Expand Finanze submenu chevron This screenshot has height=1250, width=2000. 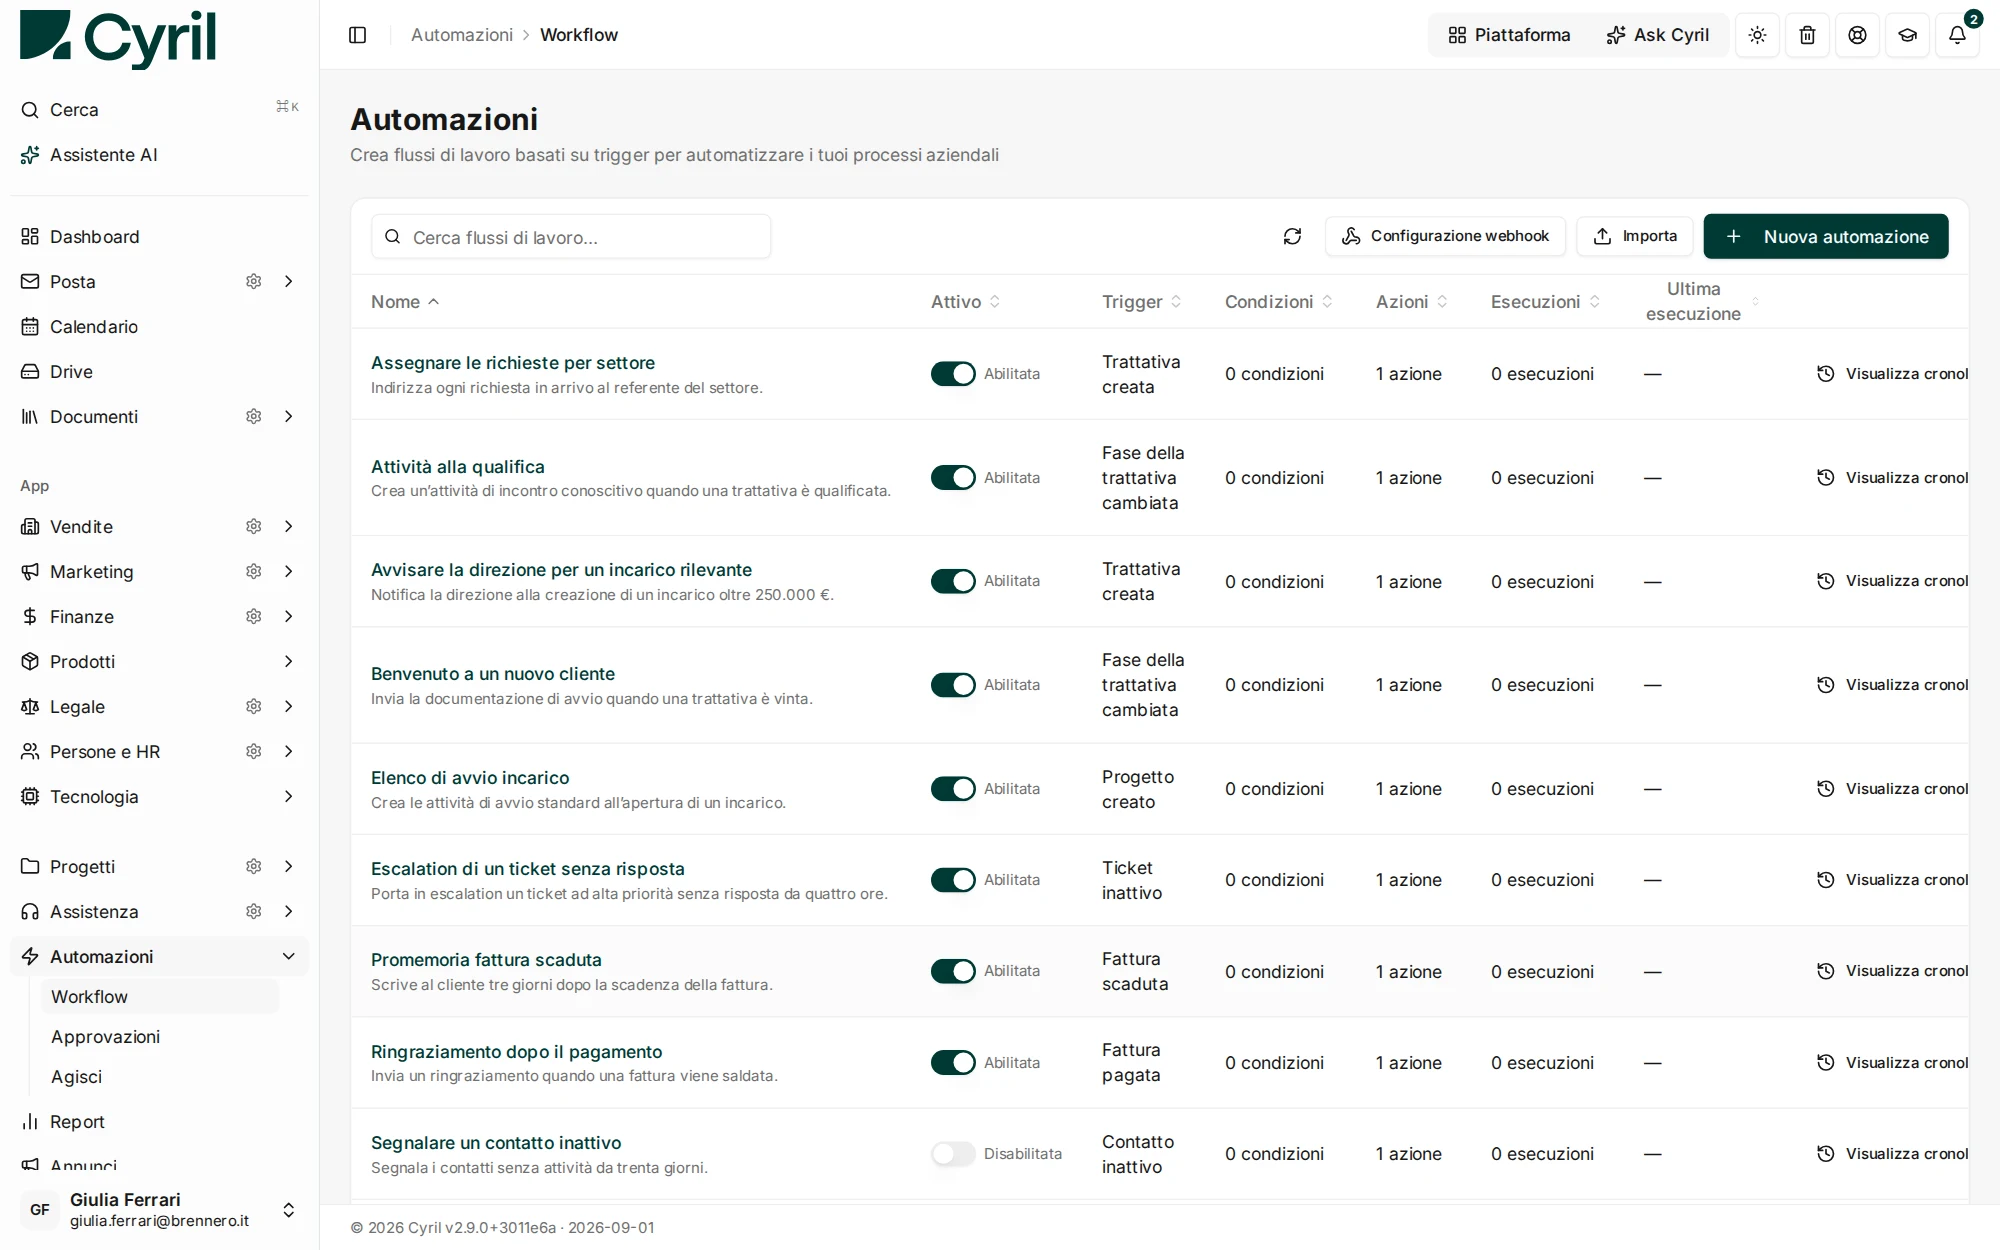point(289,616)
